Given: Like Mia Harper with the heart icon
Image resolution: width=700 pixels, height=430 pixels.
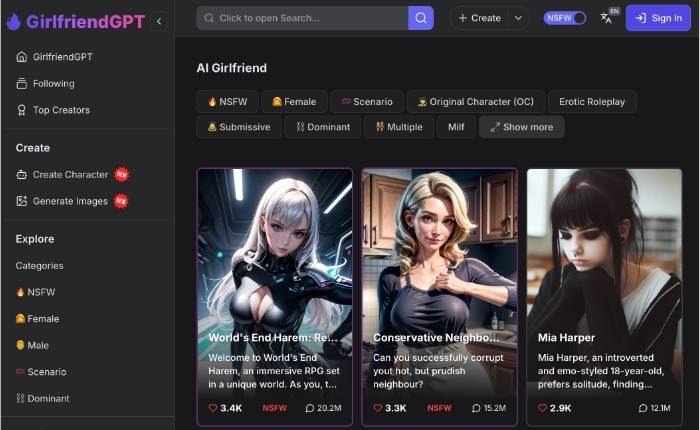Looking at the screenshot, I should [542, 408].
